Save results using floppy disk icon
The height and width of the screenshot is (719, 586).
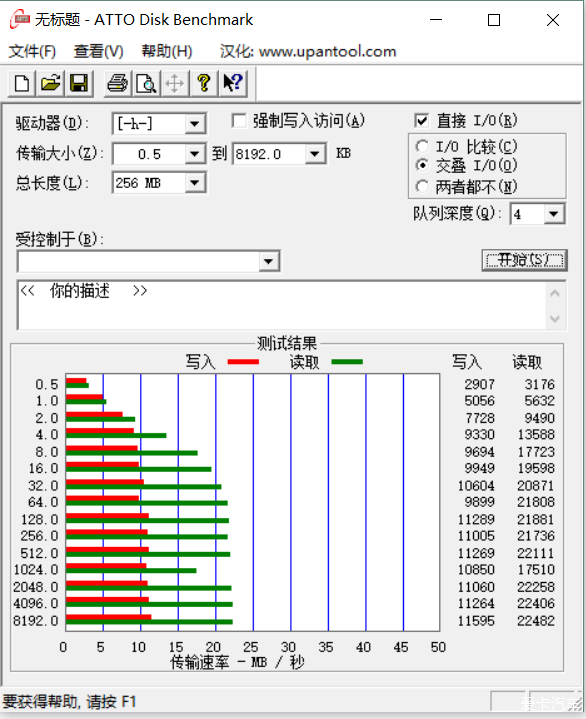(x=79, y=83)
